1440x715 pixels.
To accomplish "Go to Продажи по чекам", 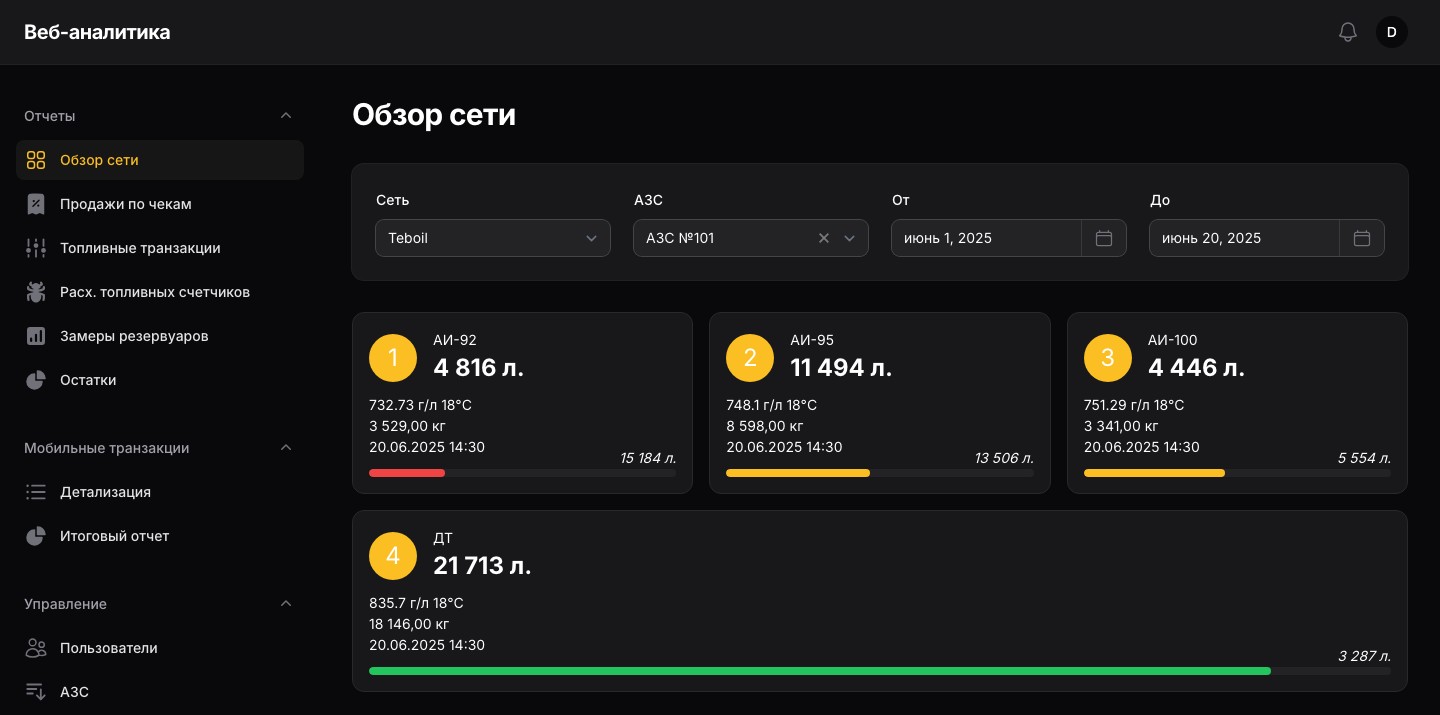I will pyautogui.click(x=160, y=204).
